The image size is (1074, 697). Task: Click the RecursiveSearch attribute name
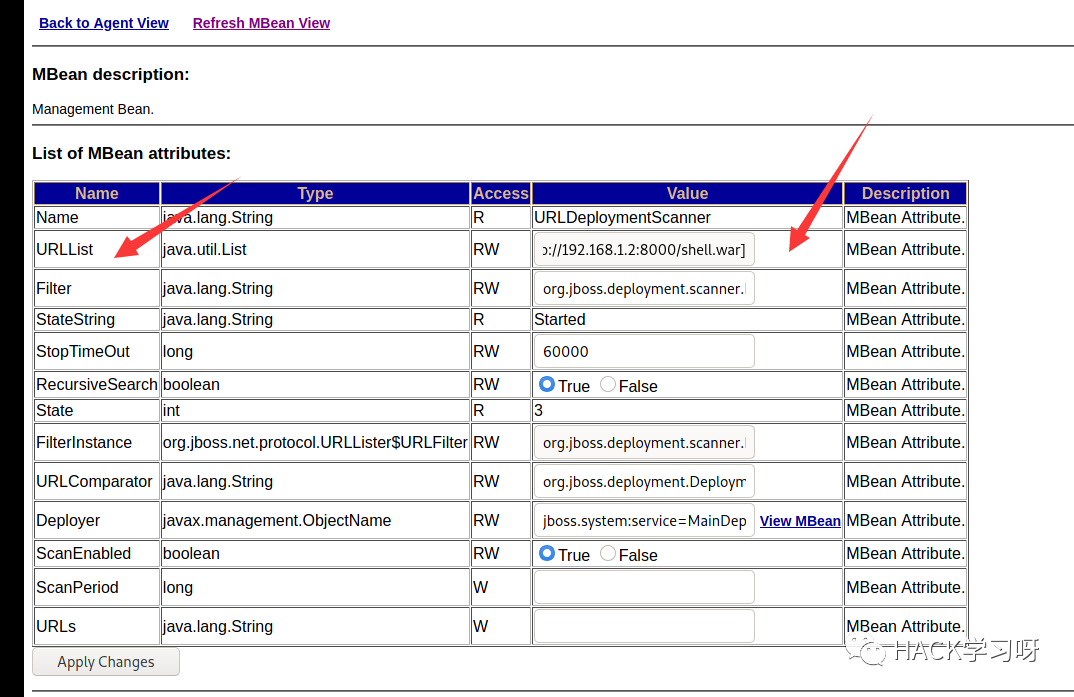point(97,385)
